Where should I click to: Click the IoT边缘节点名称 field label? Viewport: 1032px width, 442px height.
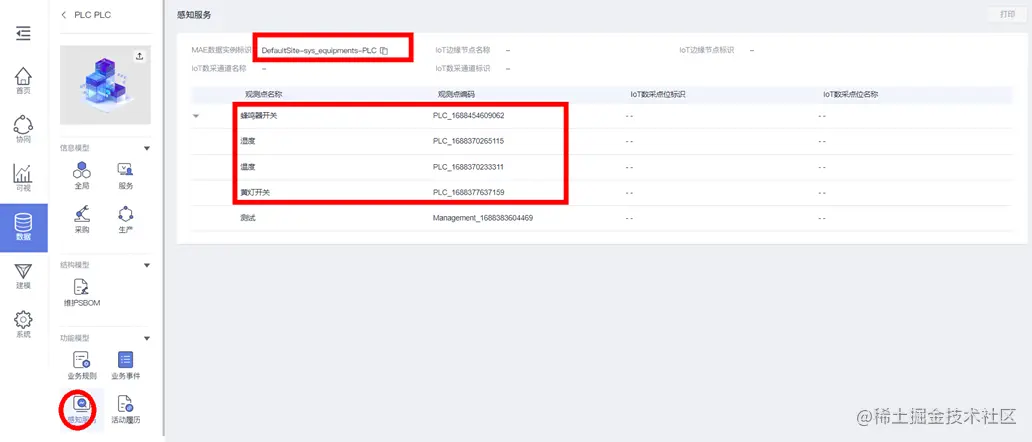point(463,50)
